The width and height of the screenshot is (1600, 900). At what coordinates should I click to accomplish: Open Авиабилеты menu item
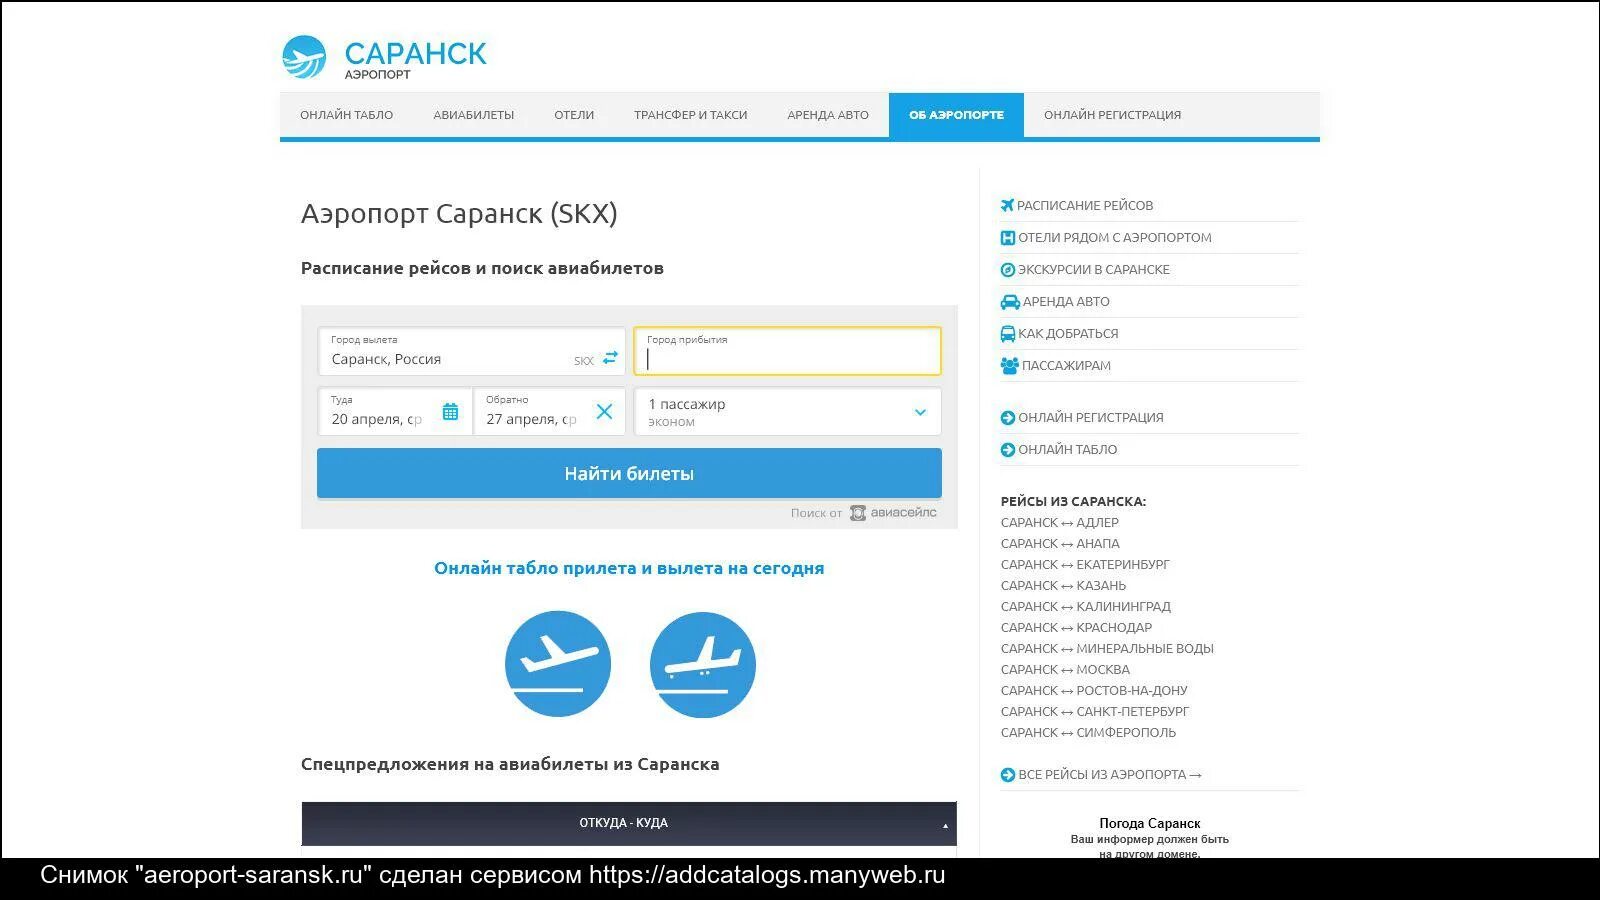coord(474,115)
